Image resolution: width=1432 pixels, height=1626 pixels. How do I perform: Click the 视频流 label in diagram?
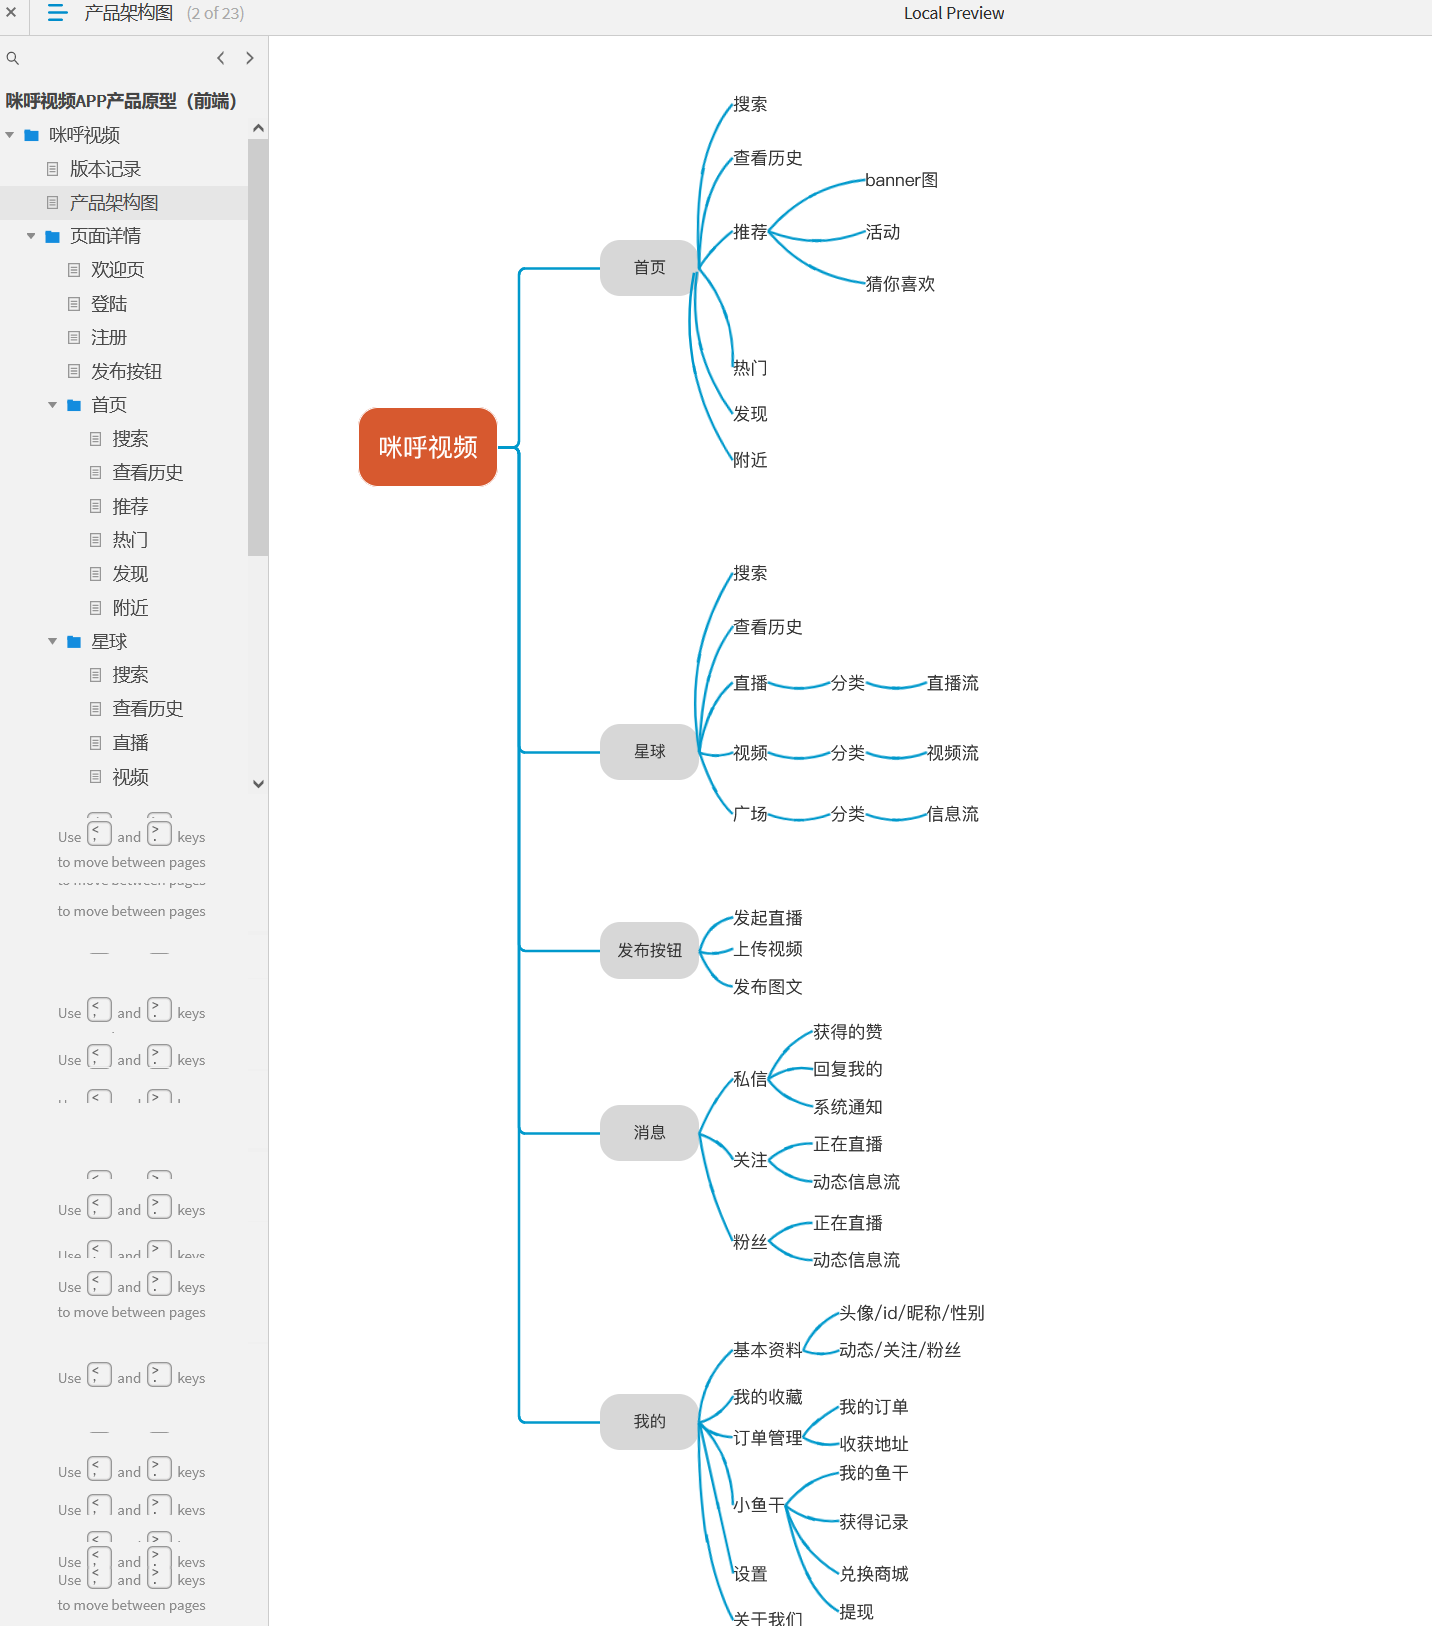(953, 753)
